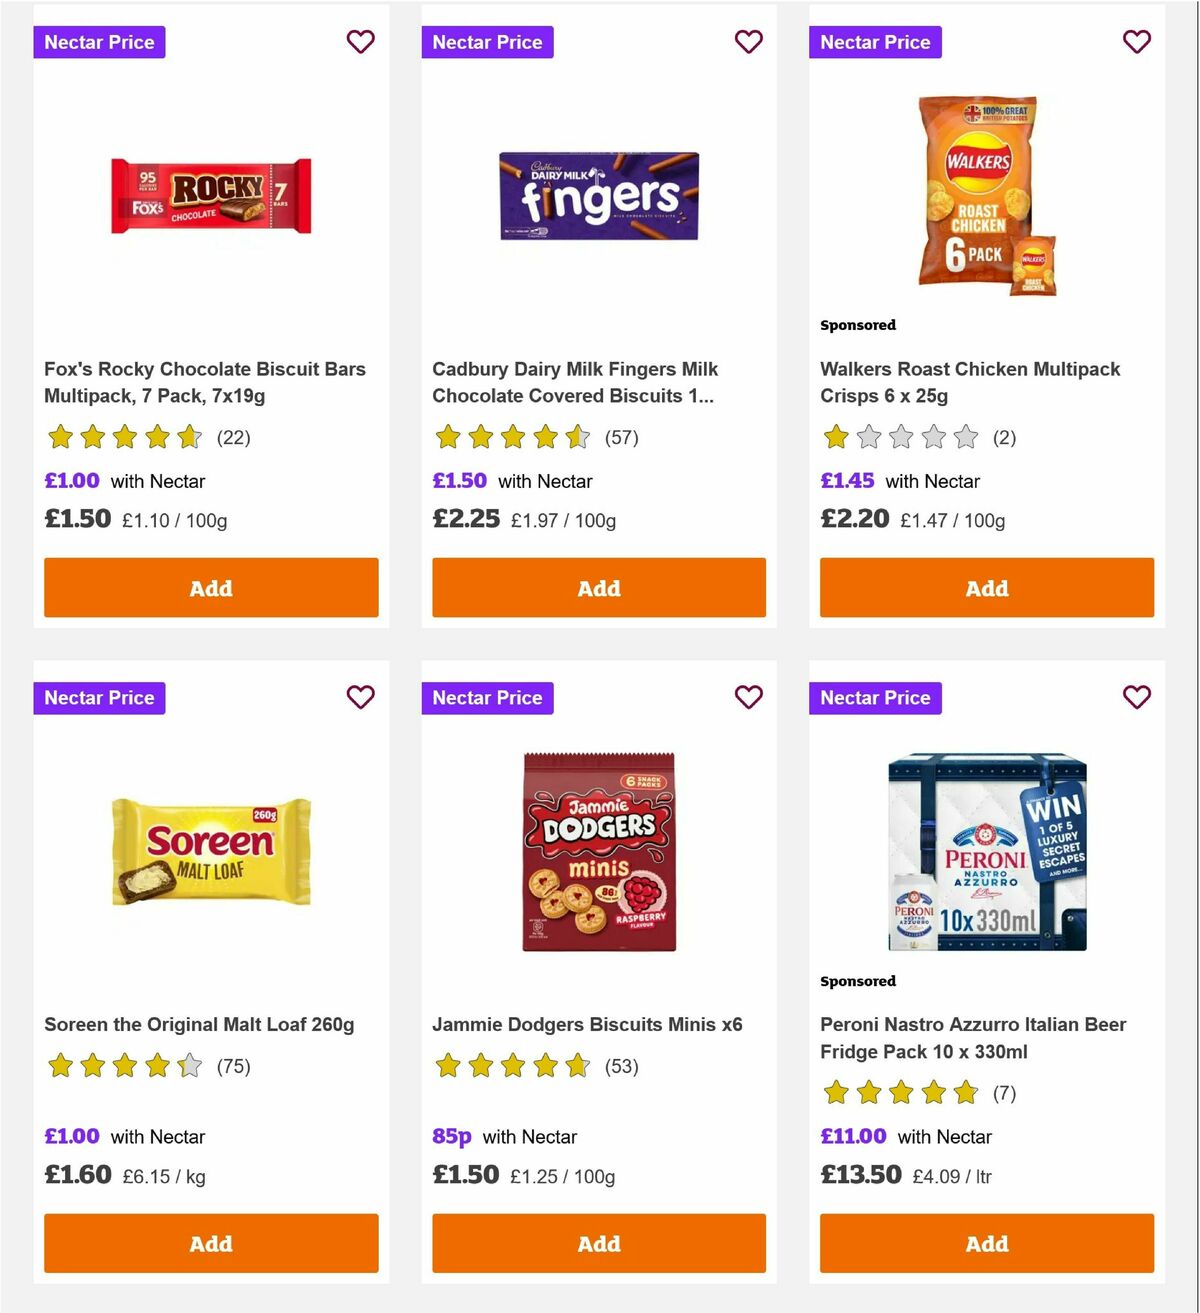This screenshot has width=1200, height=1313.
Task: Click the Soreen Malt Loaf product image
Action: click(211, 850)
